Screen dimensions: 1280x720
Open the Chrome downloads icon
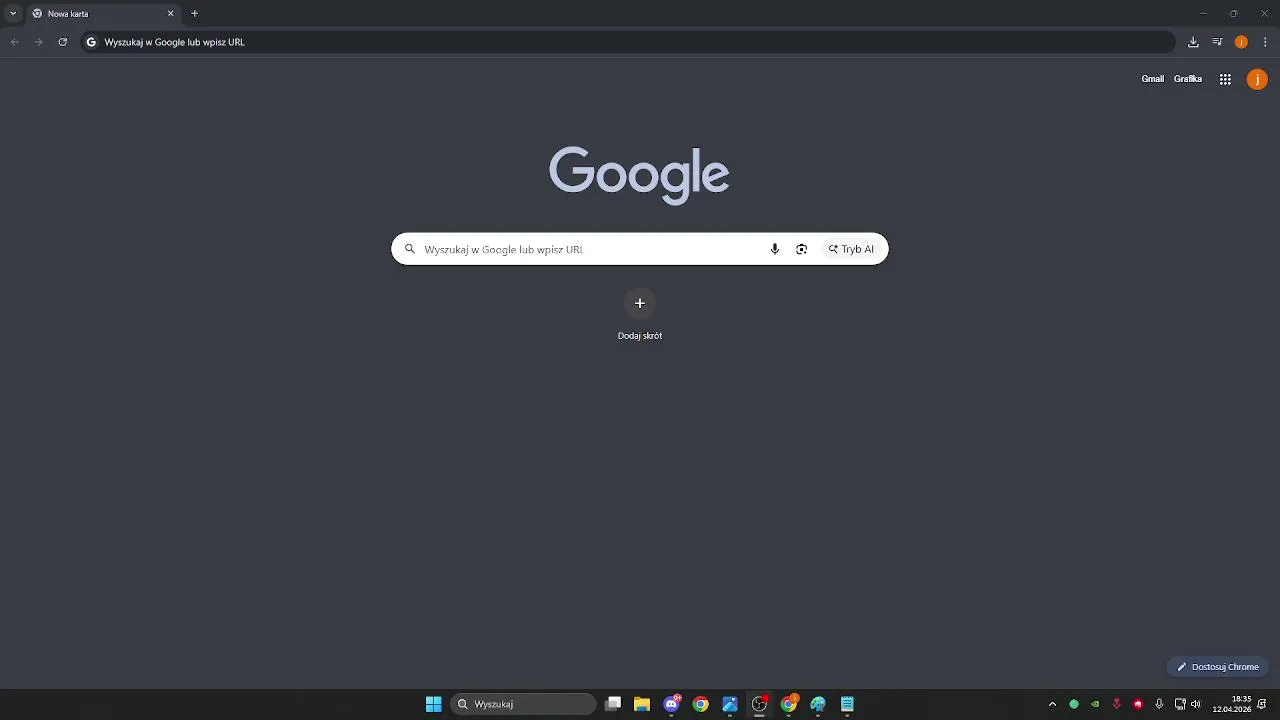point(1193,42)
